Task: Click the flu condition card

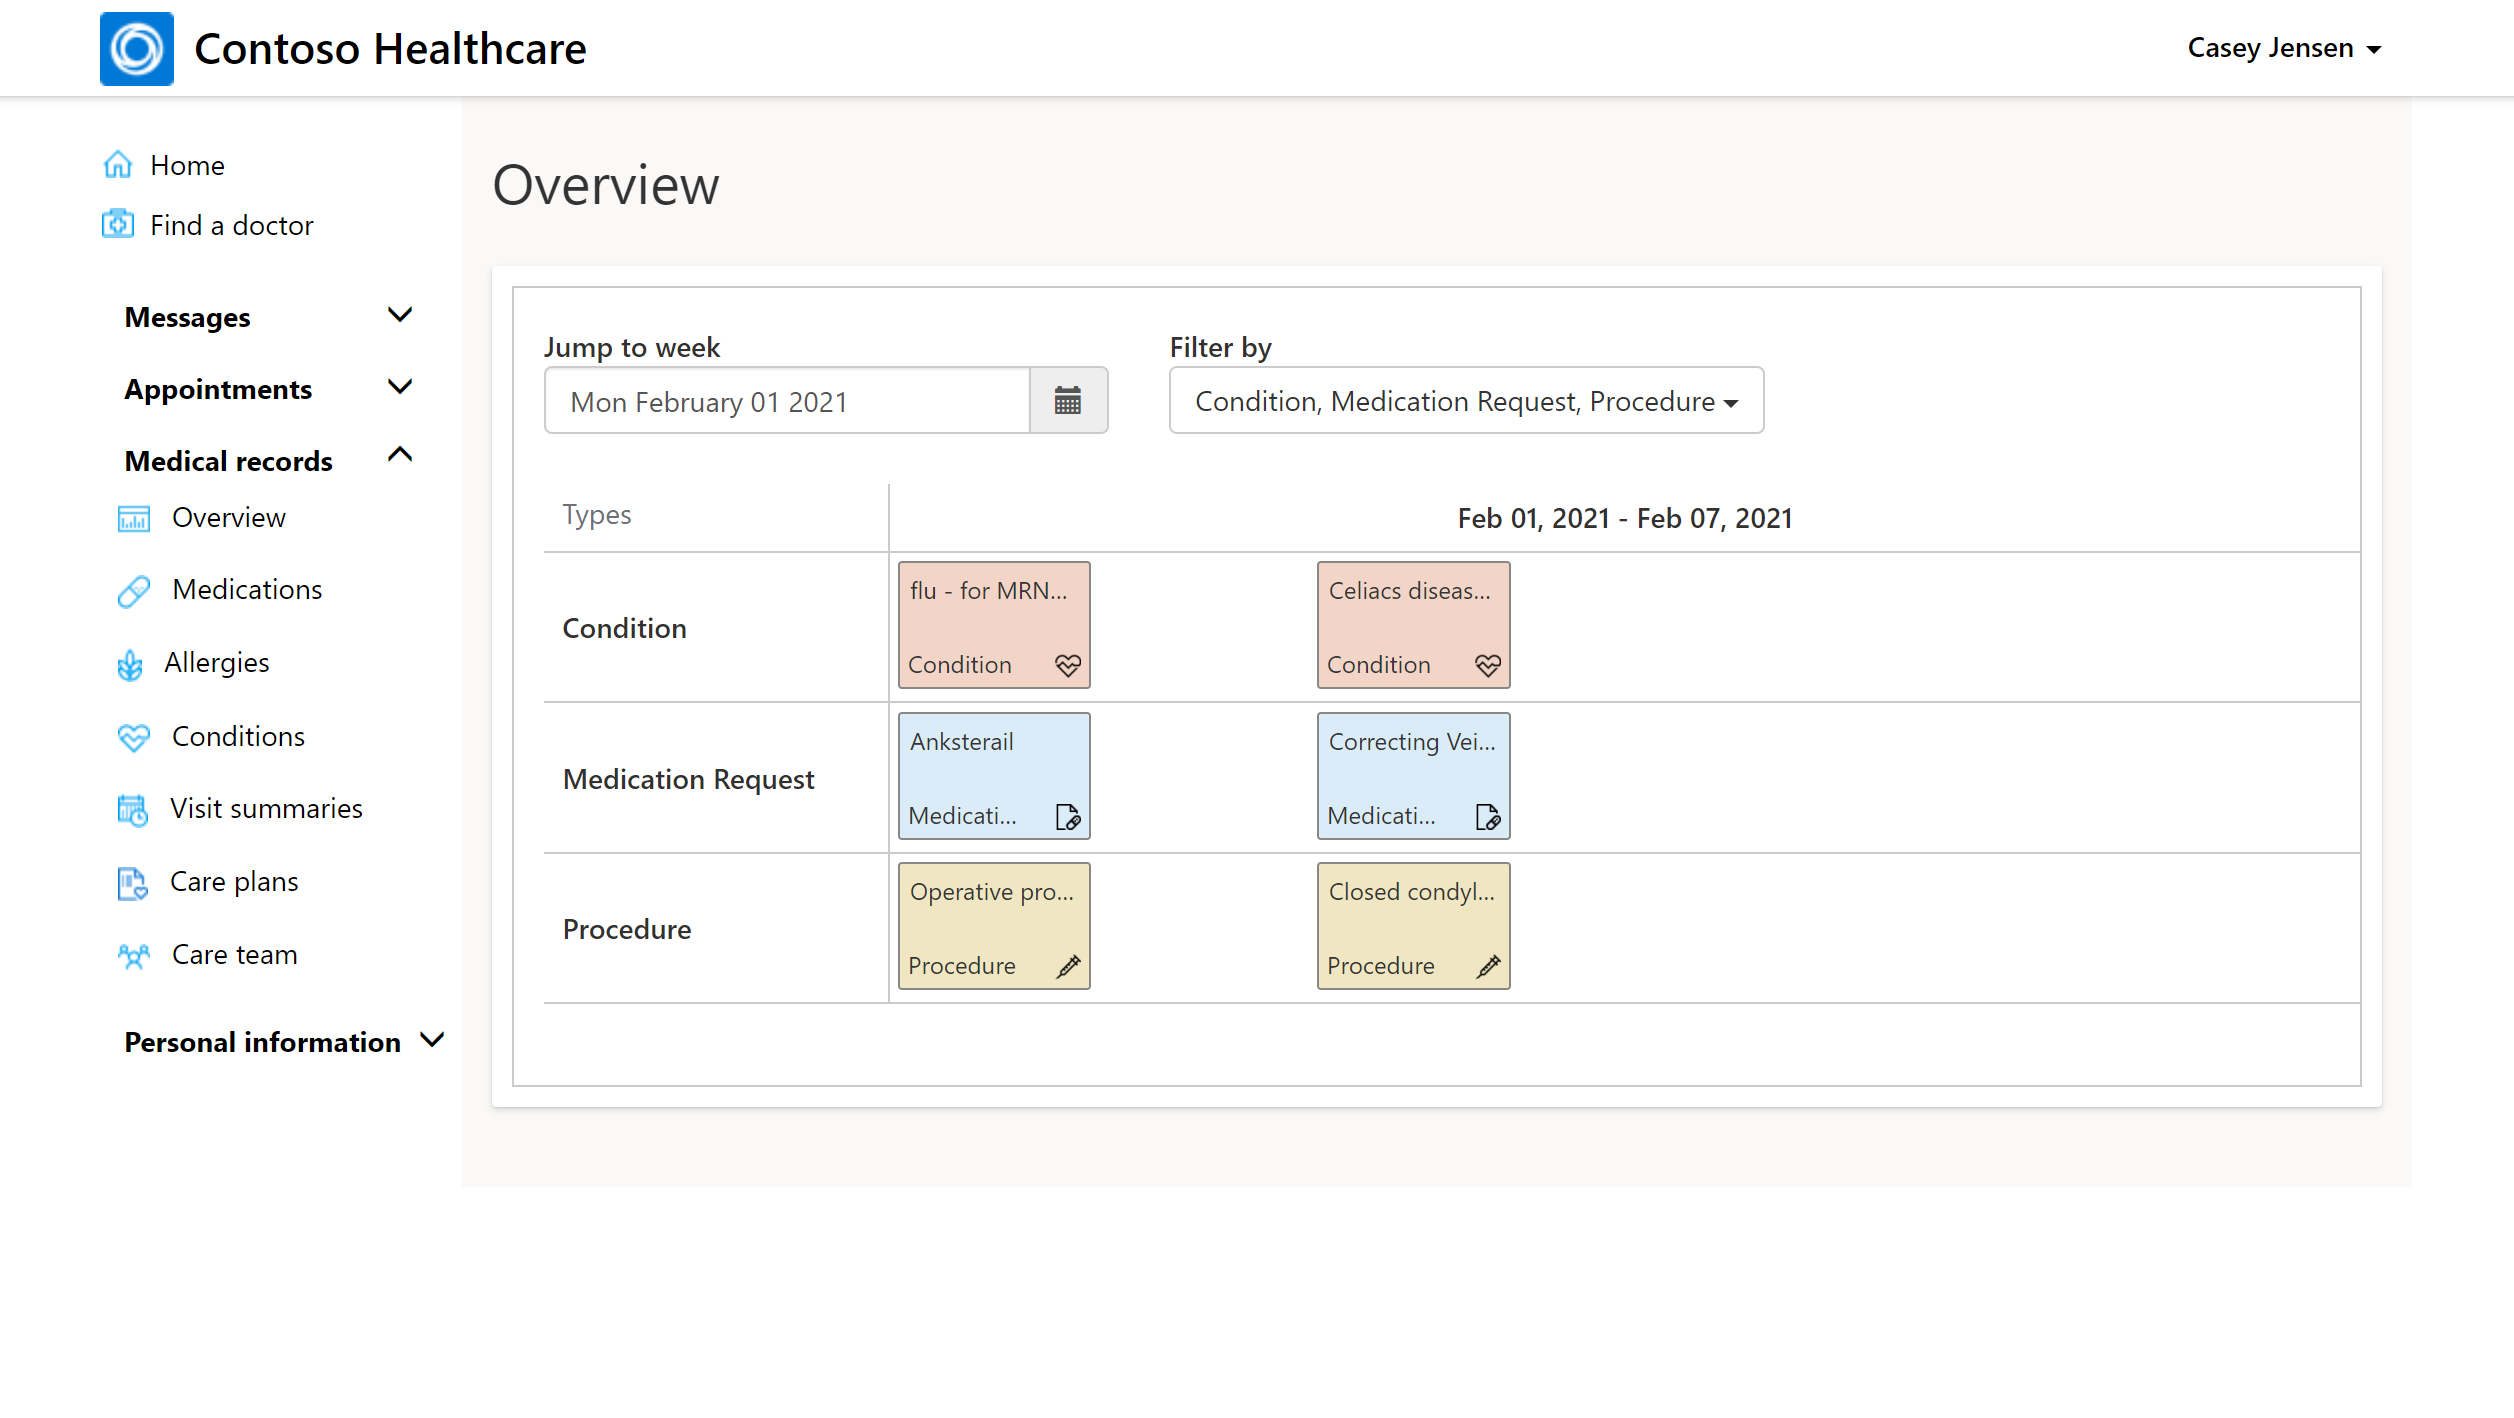Action: click(x=993, y=624)
